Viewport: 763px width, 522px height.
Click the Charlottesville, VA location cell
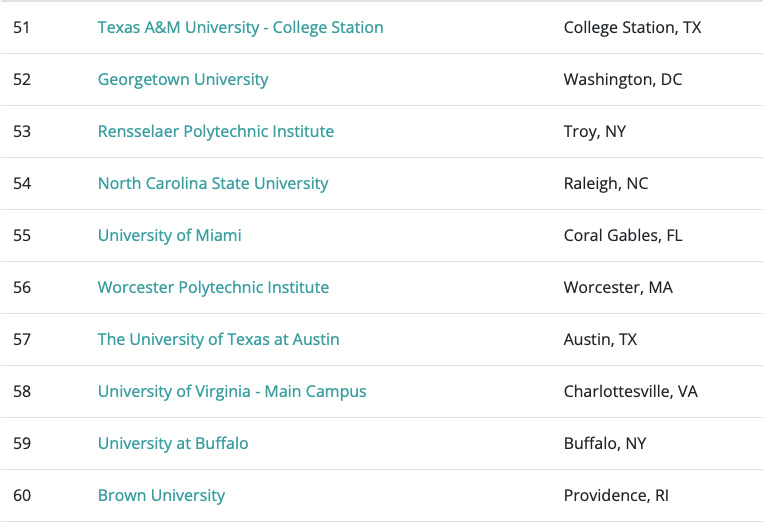coord(630,392)
